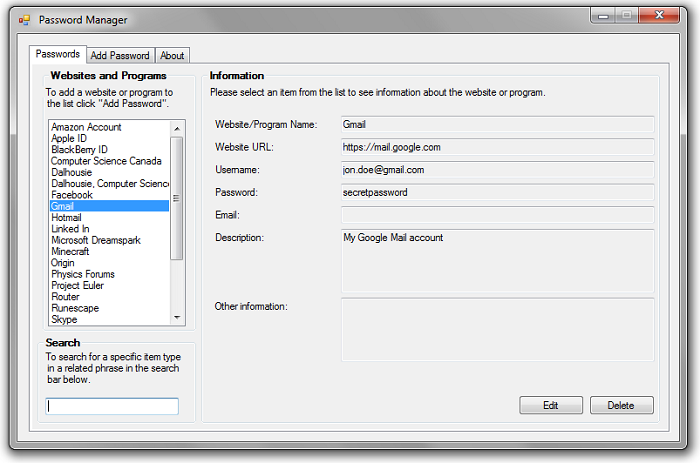Click list scrollbar down arrow

(177, 317)
